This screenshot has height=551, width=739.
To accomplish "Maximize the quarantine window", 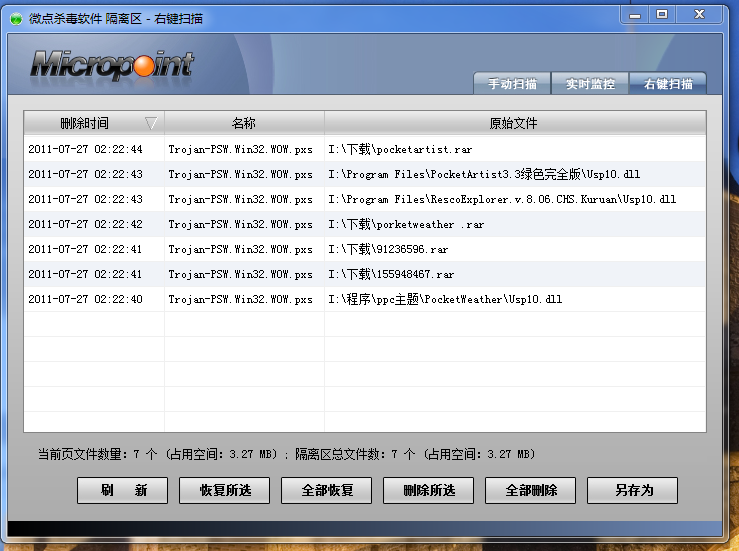I will coord(662,14).
